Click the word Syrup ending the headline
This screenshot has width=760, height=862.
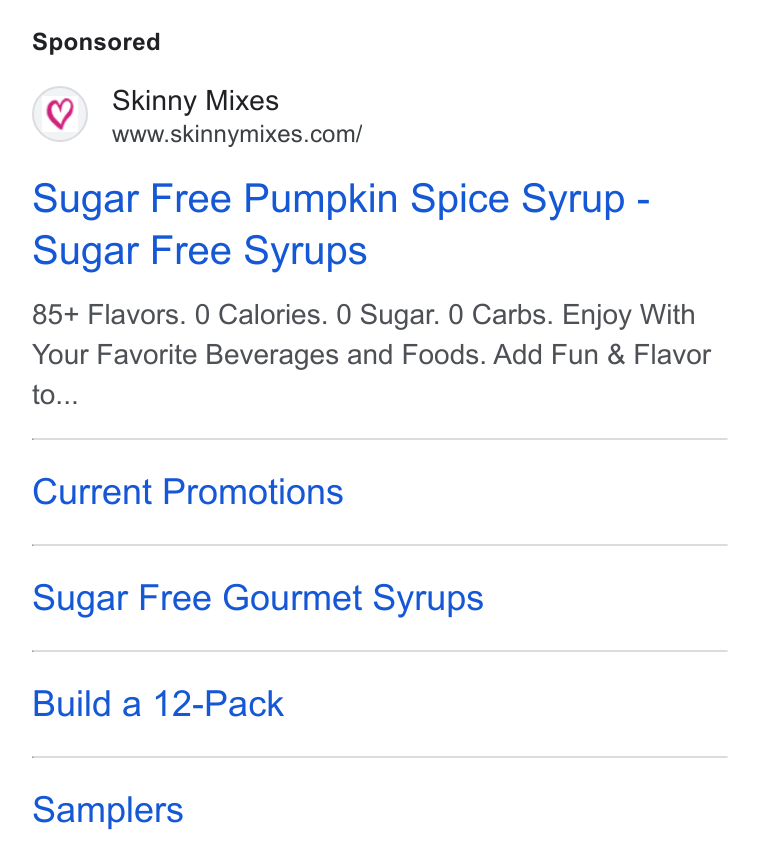(573, 201)
